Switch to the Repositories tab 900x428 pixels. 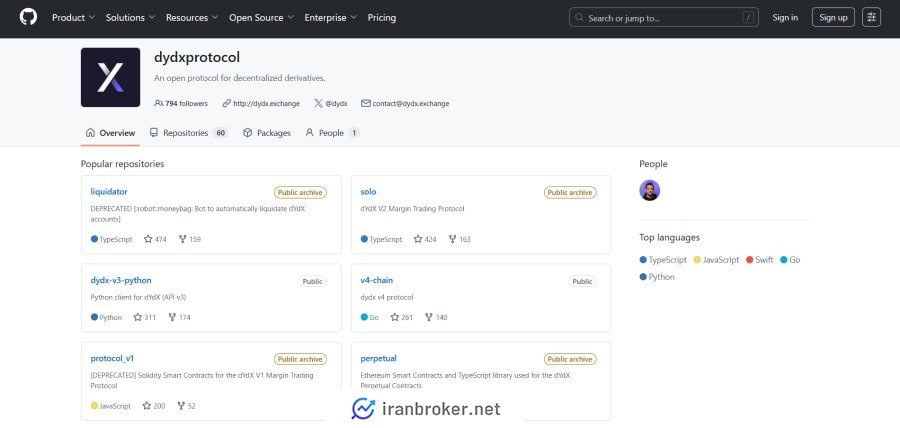pyautogui.click(x=189, y=133)
